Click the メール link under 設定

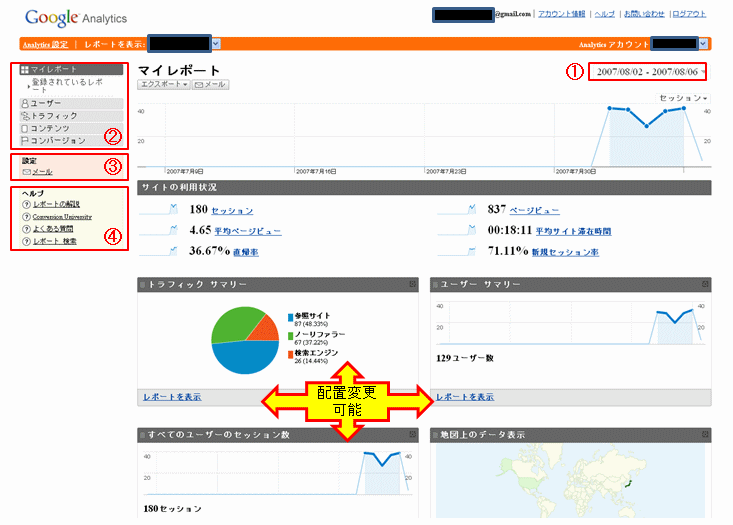pos(43,172)
